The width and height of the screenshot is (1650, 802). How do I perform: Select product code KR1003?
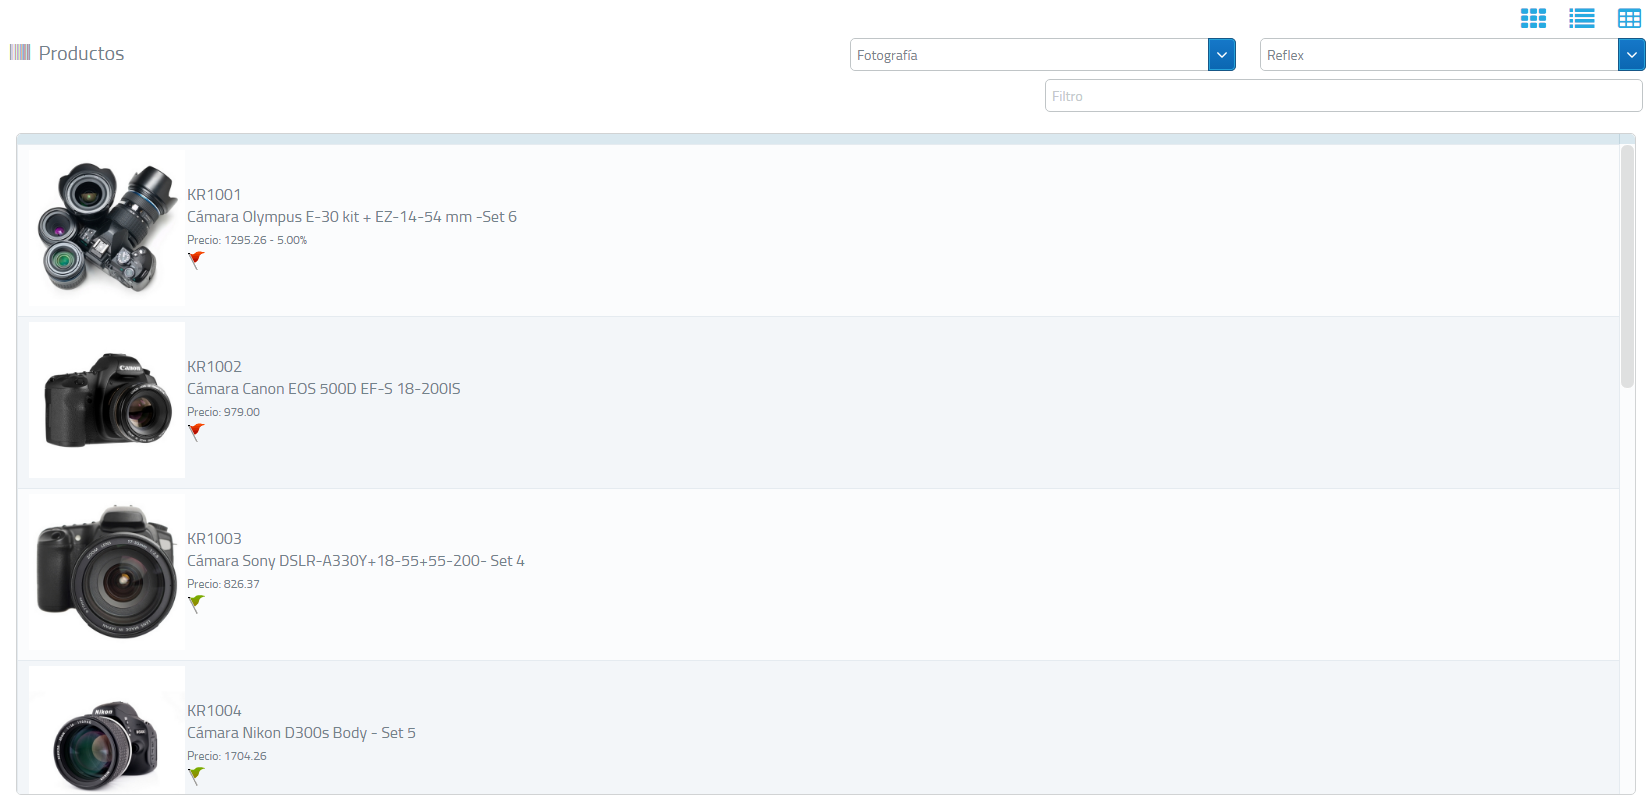coord(214,539)
